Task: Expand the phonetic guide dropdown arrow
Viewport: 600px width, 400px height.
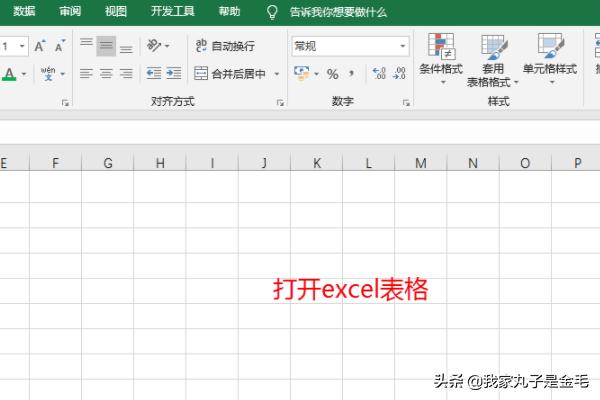Action: click(63, 73)
